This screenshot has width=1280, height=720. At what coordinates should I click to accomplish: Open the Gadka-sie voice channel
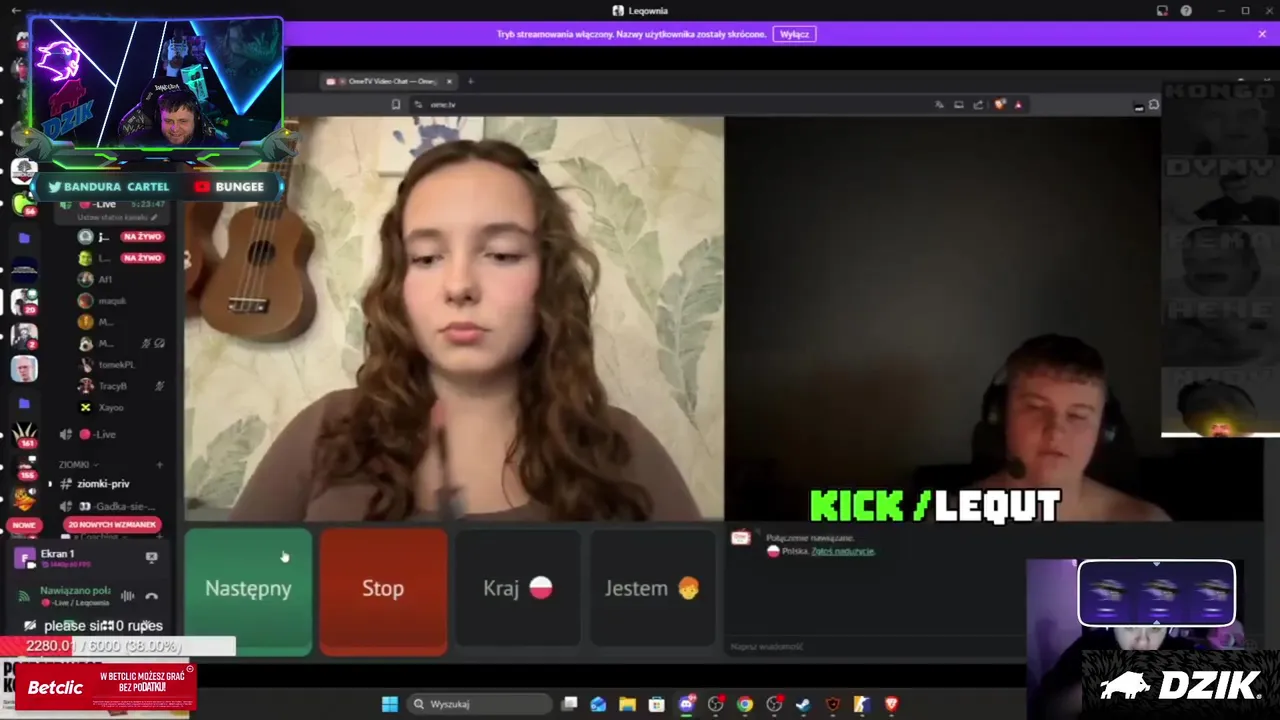(x=110, y=506)
